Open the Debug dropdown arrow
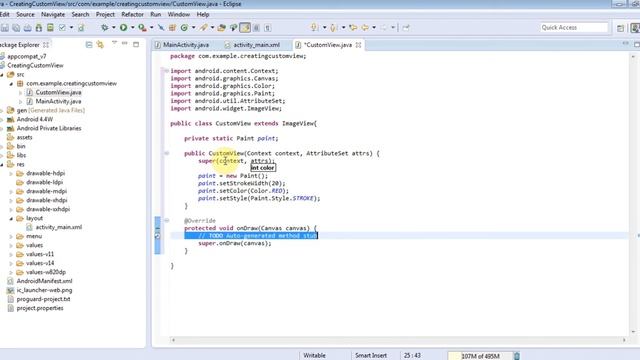Viewport: 640px width, 360px height. [113, 28]
